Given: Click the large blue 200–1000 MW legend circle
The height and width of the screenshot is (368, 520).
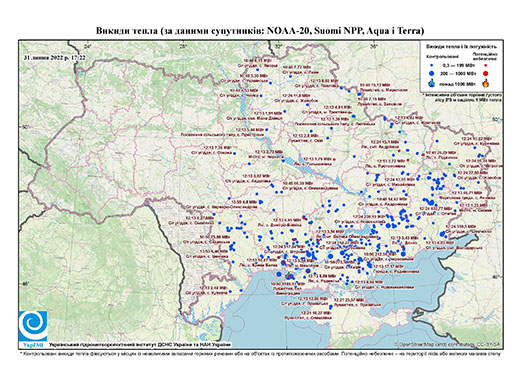Looking at the screenshot, I should (431, 73).
